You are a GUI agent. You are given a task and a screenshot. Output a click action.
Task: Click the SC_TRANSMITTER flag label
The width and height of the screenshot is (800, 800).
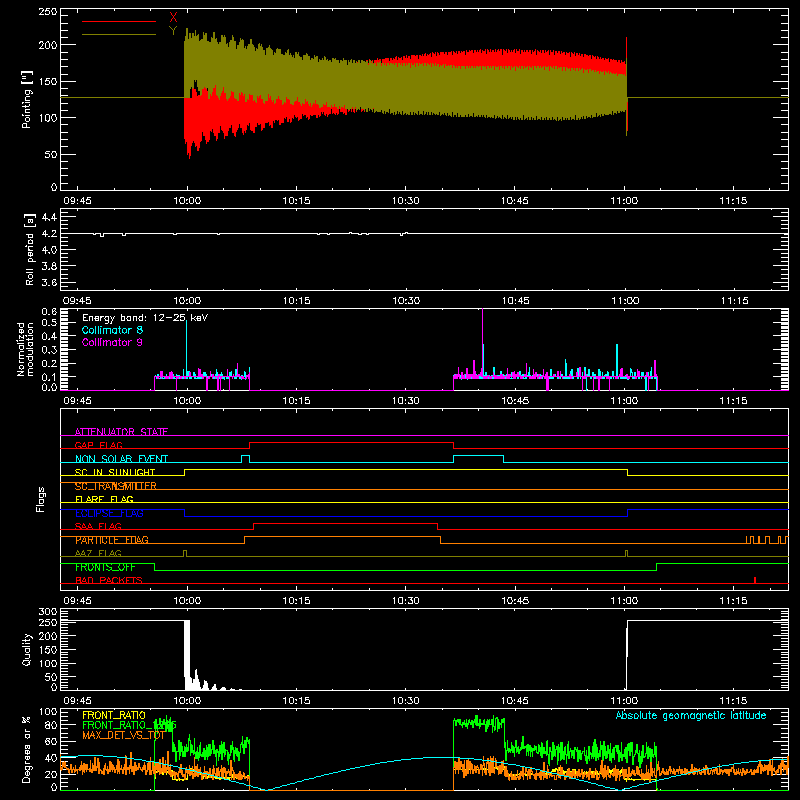click(x=115, y=486)
